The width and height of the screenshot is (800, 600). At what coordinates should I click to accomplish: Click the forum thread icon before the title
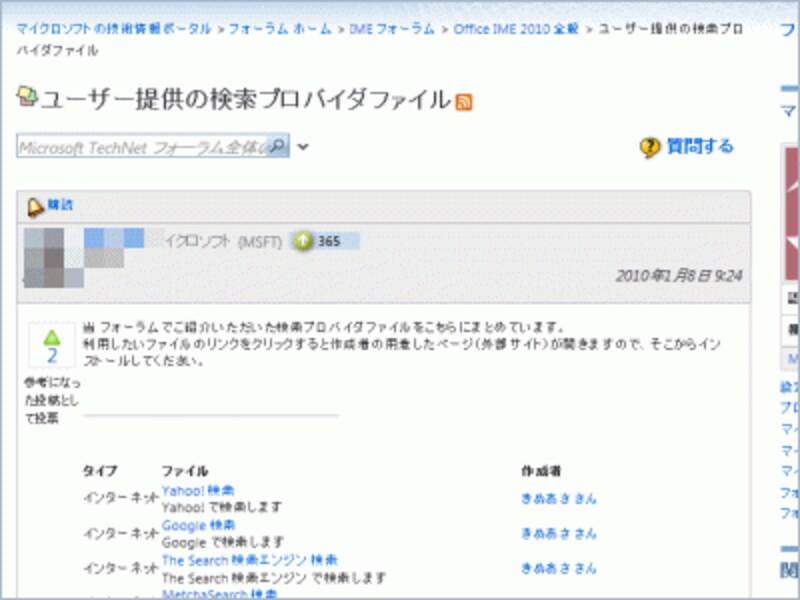(27, 95)
